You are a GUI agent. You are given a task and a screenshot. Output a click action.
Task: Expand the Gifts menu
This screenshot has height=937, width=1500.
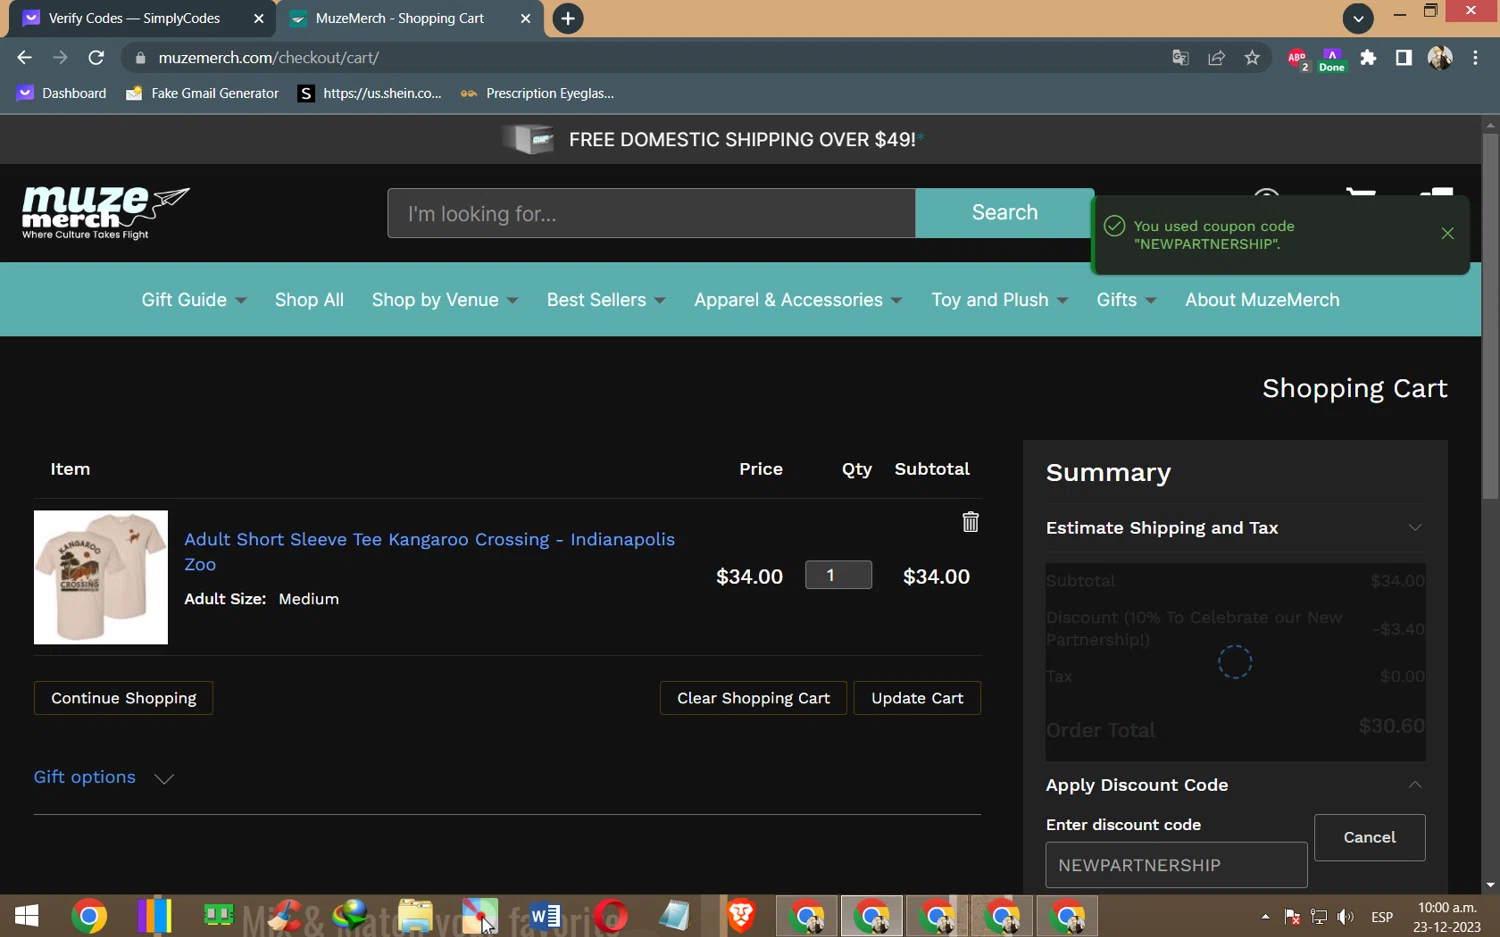[x=1126, y=300]
